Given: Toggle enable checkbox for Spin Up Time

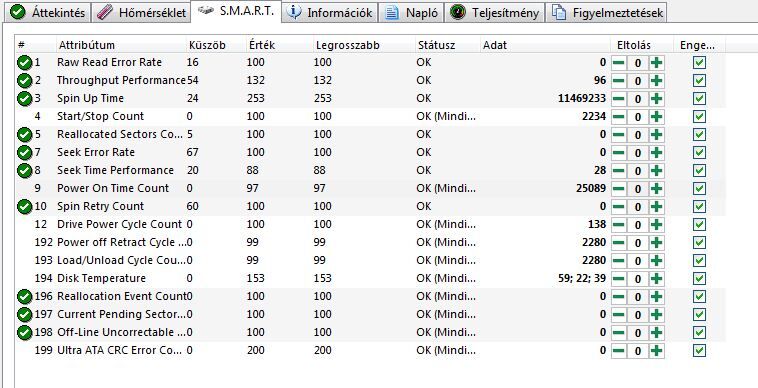Looking at the screenshot, I should pyautogui.click(x=699, y=99).
